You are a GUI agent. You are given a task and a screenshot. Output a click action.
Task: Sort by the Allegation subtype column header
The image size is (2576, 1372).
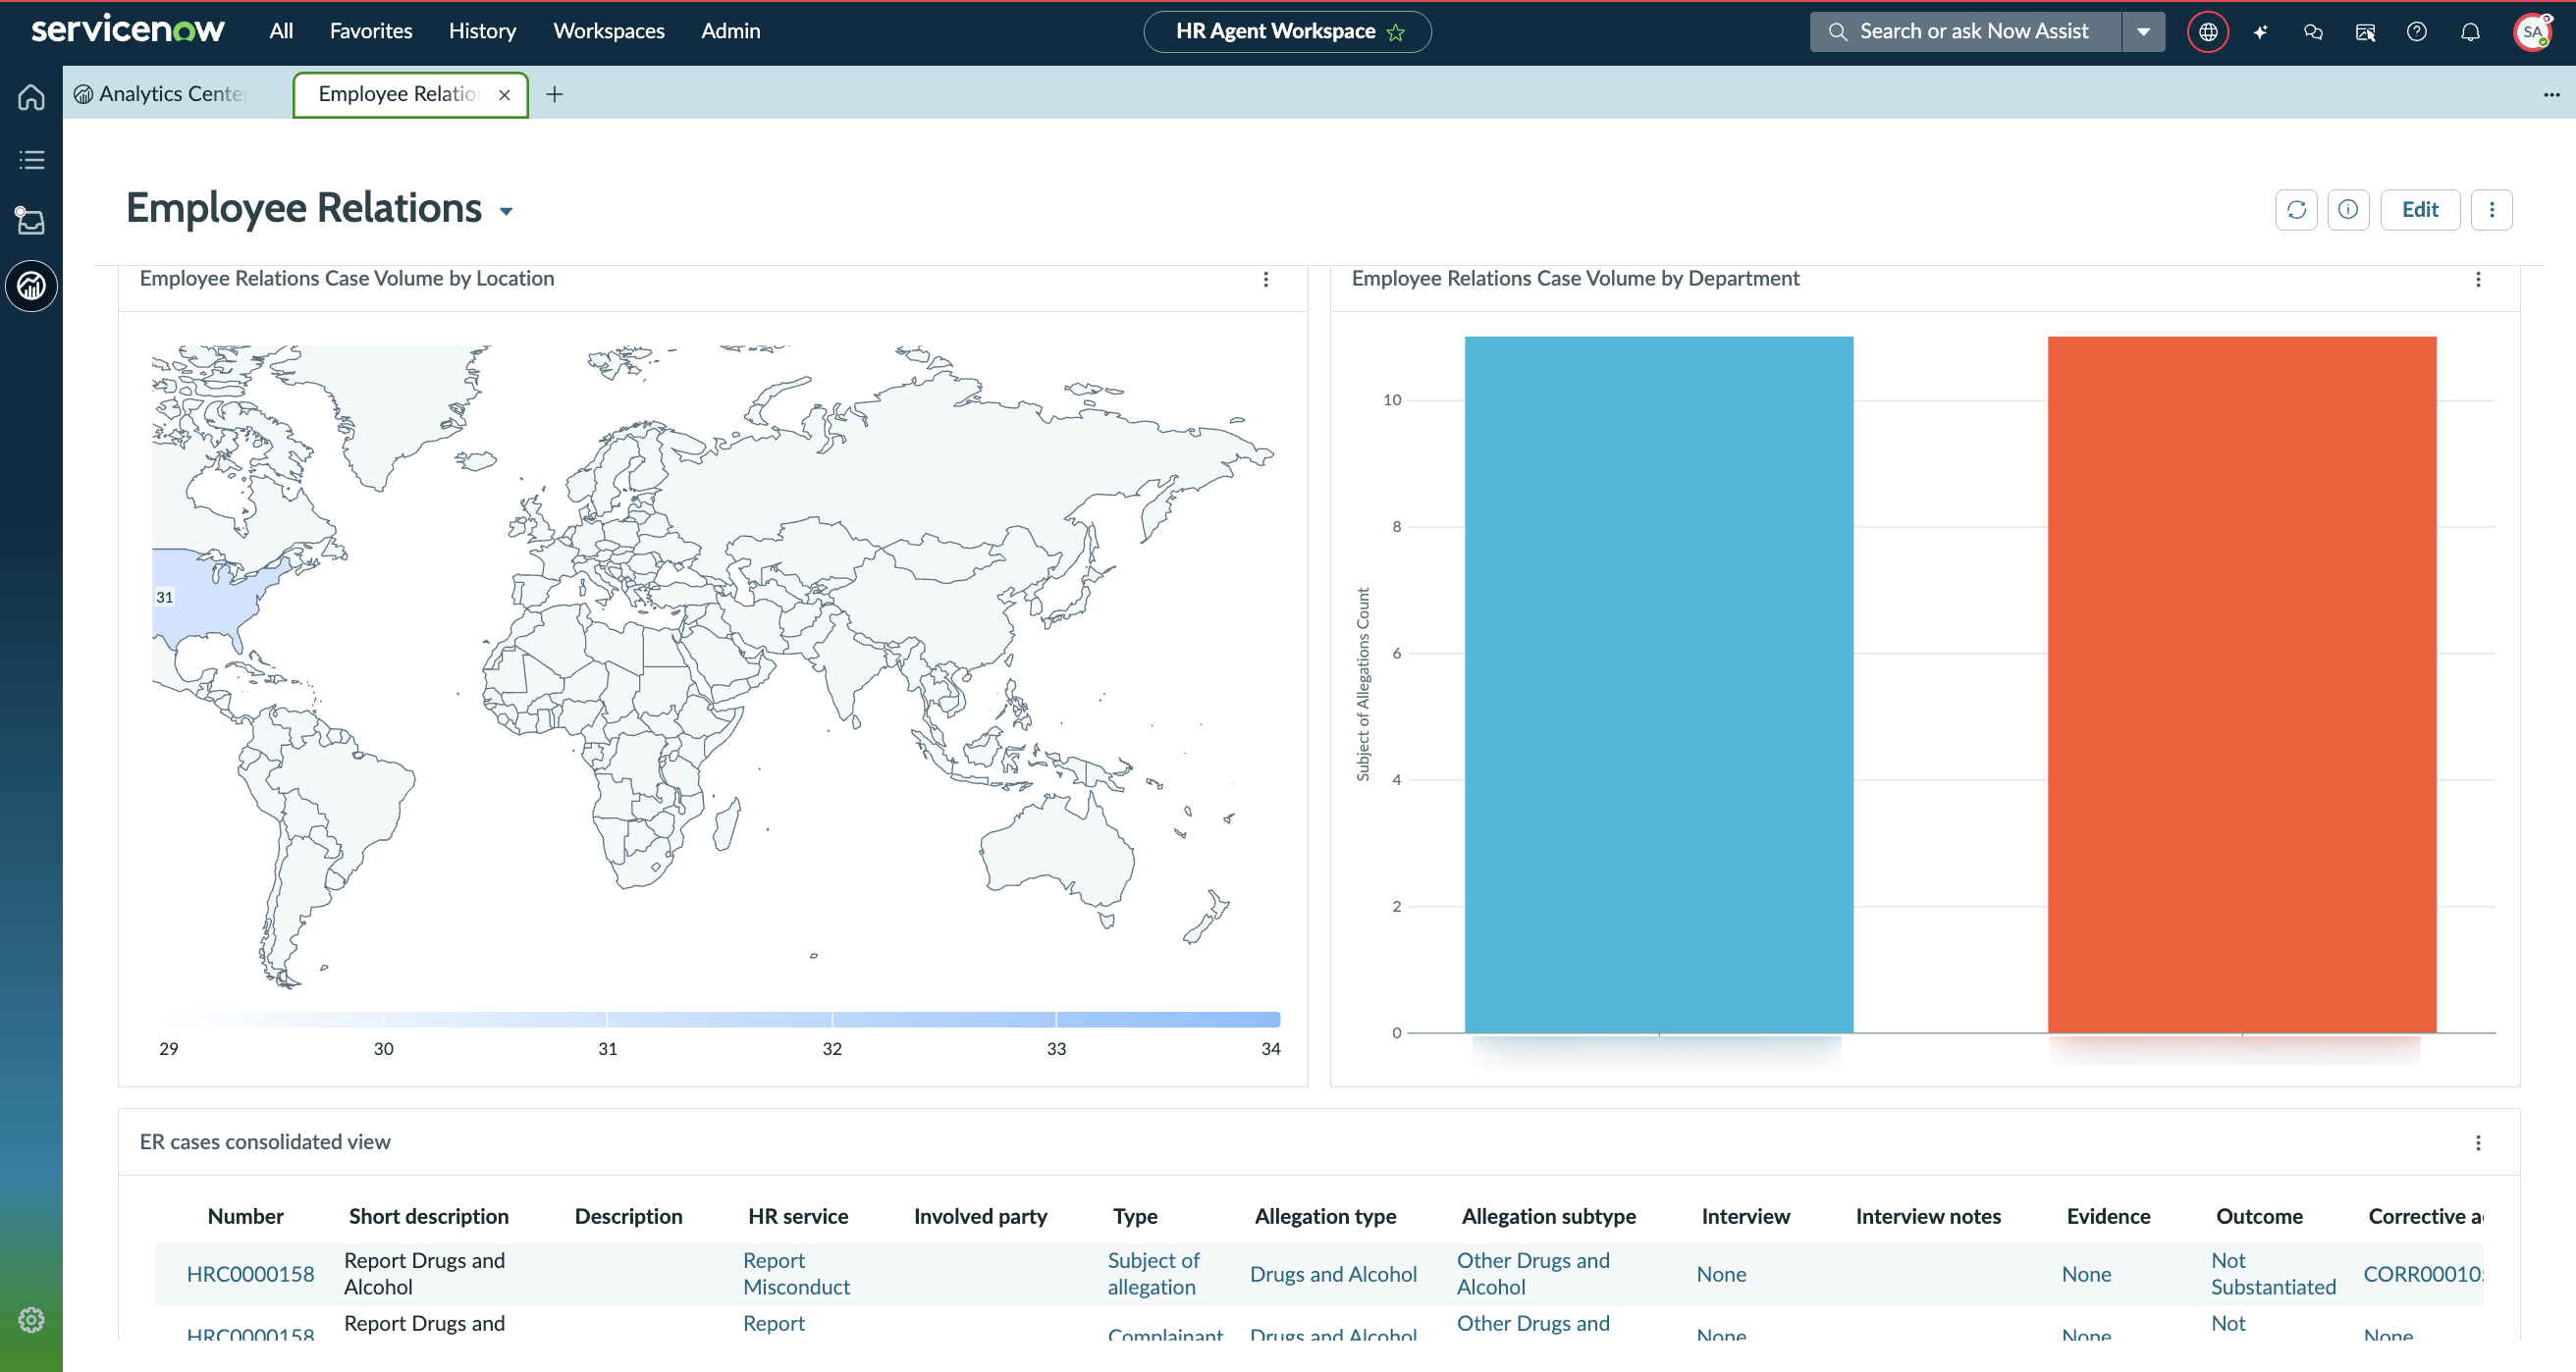1548,1216
